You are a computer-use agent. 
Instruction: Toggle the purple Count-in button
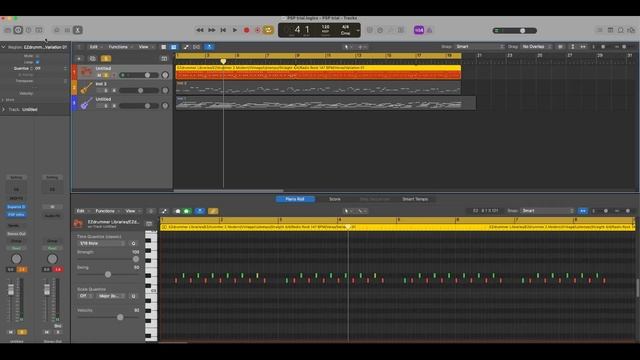coord(419,30)
